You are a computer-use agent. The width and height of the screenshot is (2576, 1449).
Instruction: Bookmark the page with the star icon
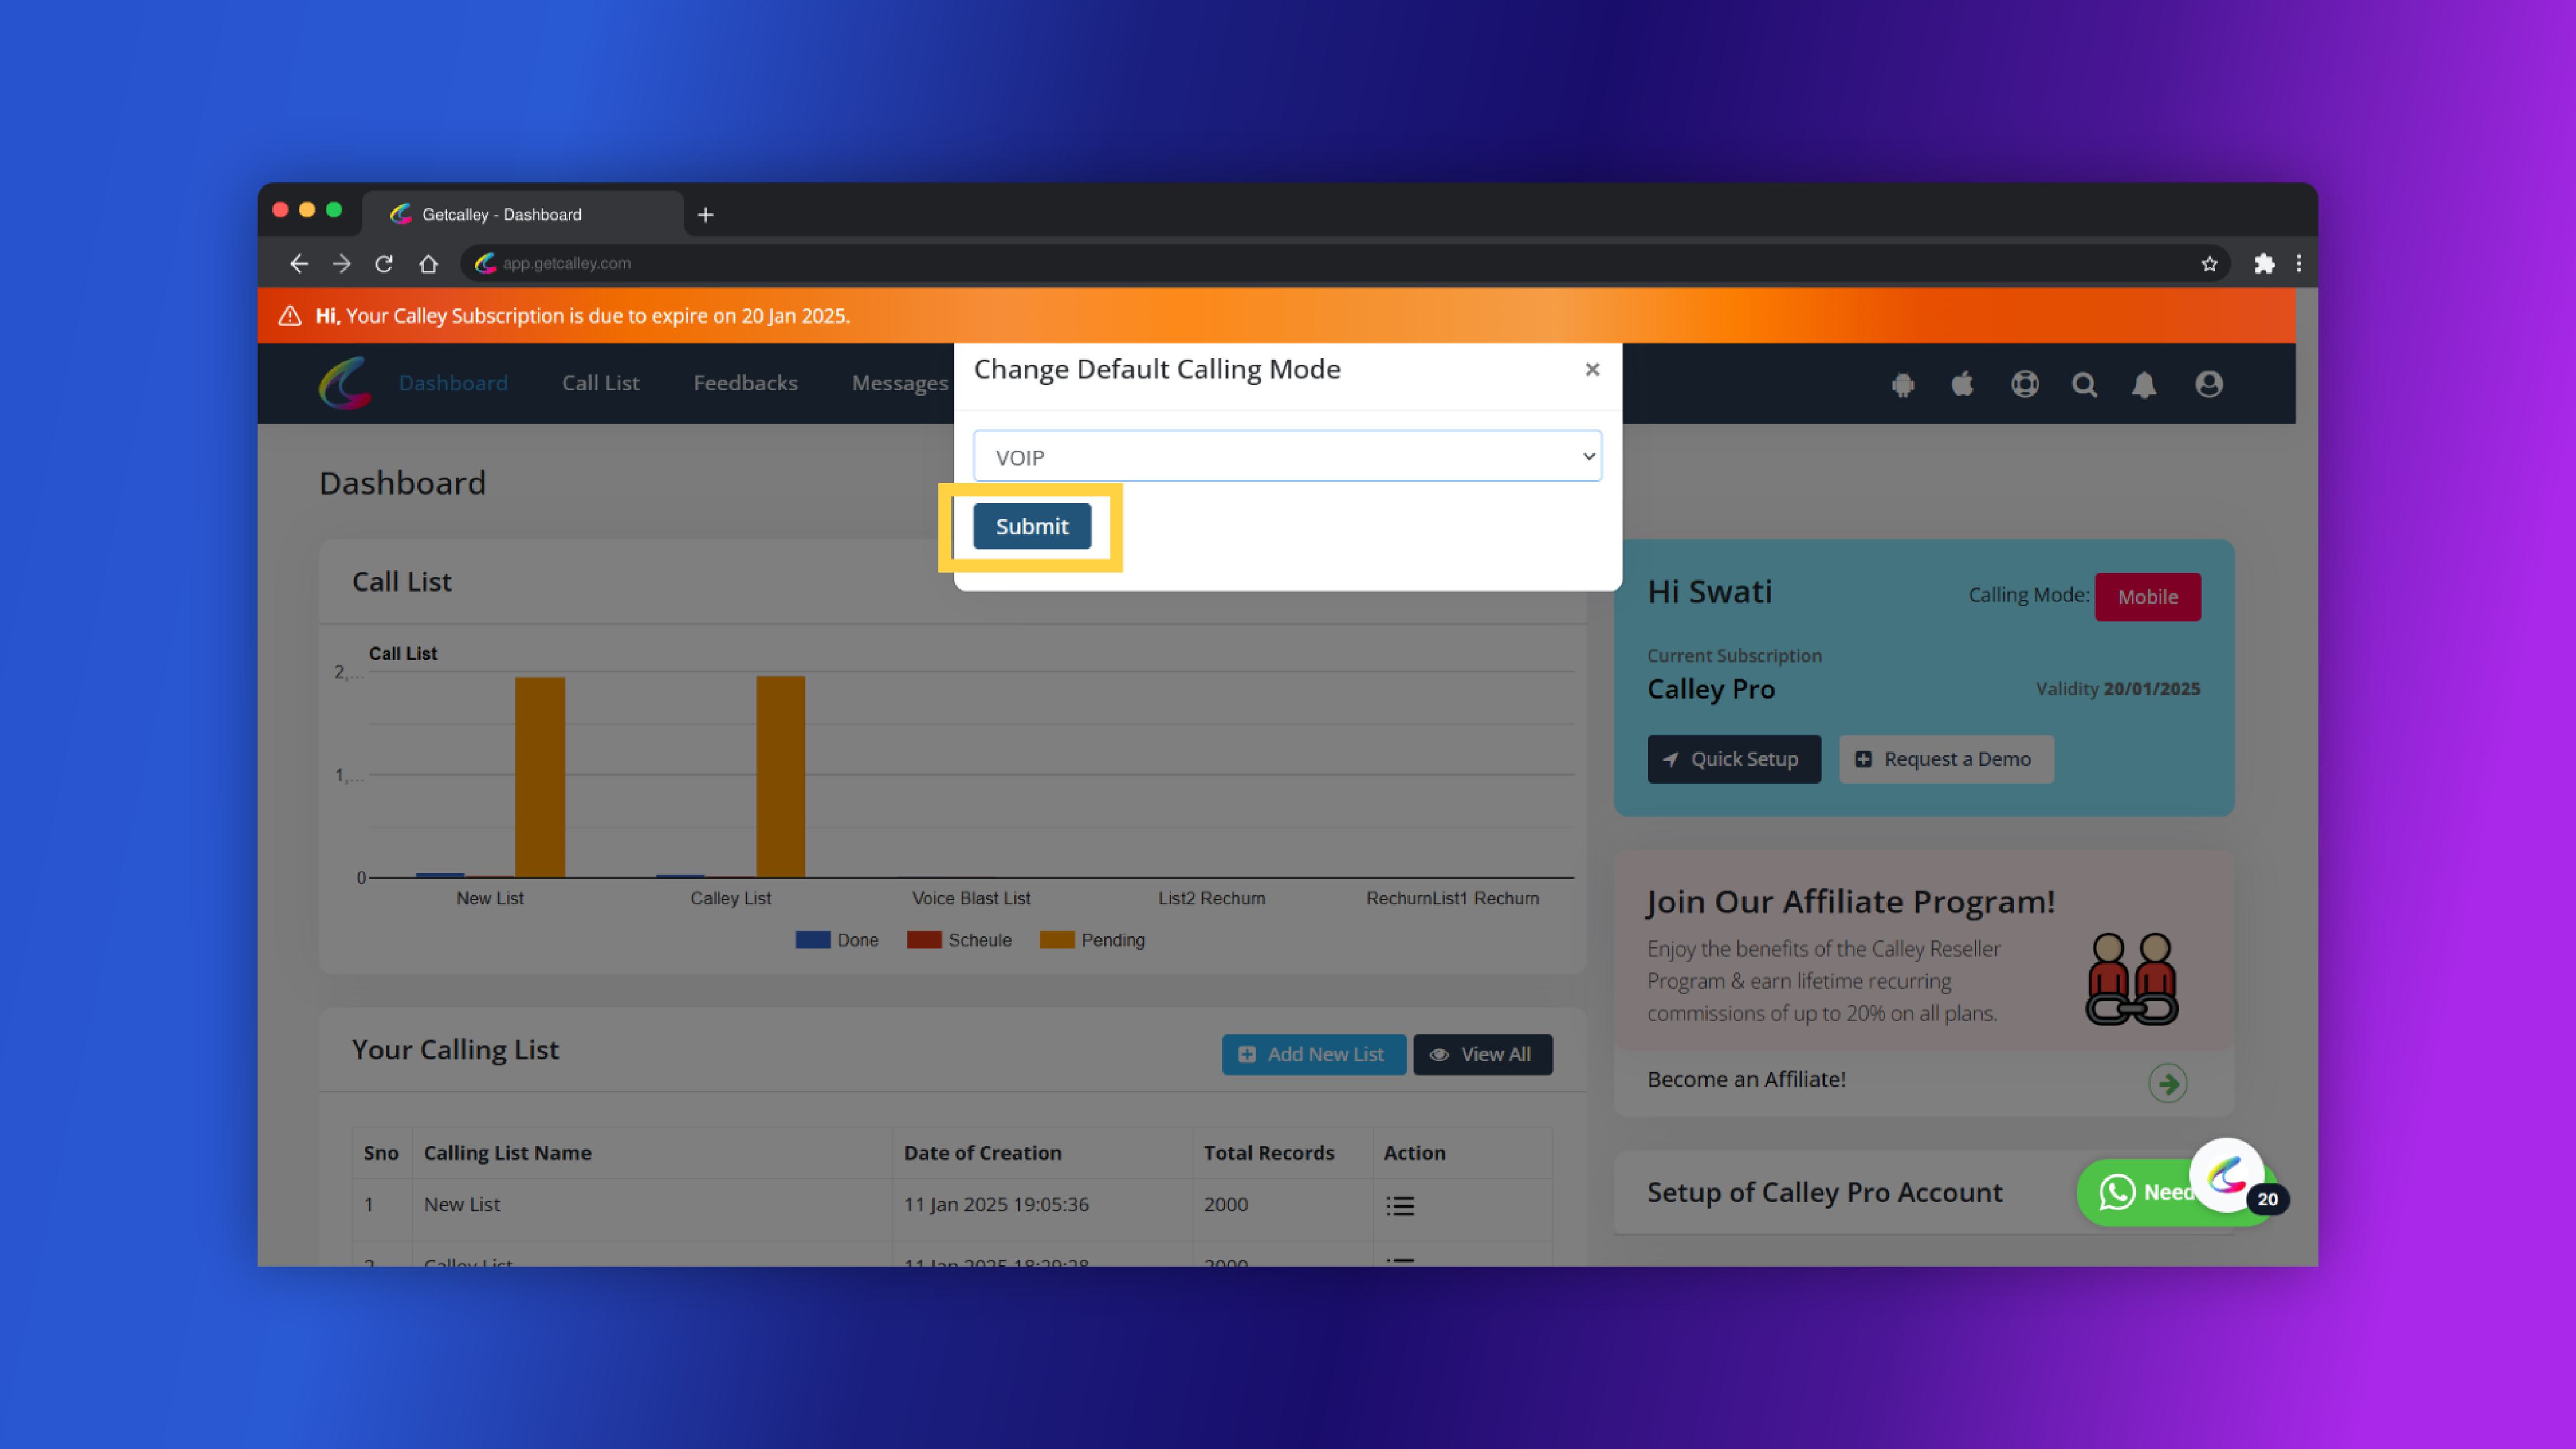[x=2209, y=264]
